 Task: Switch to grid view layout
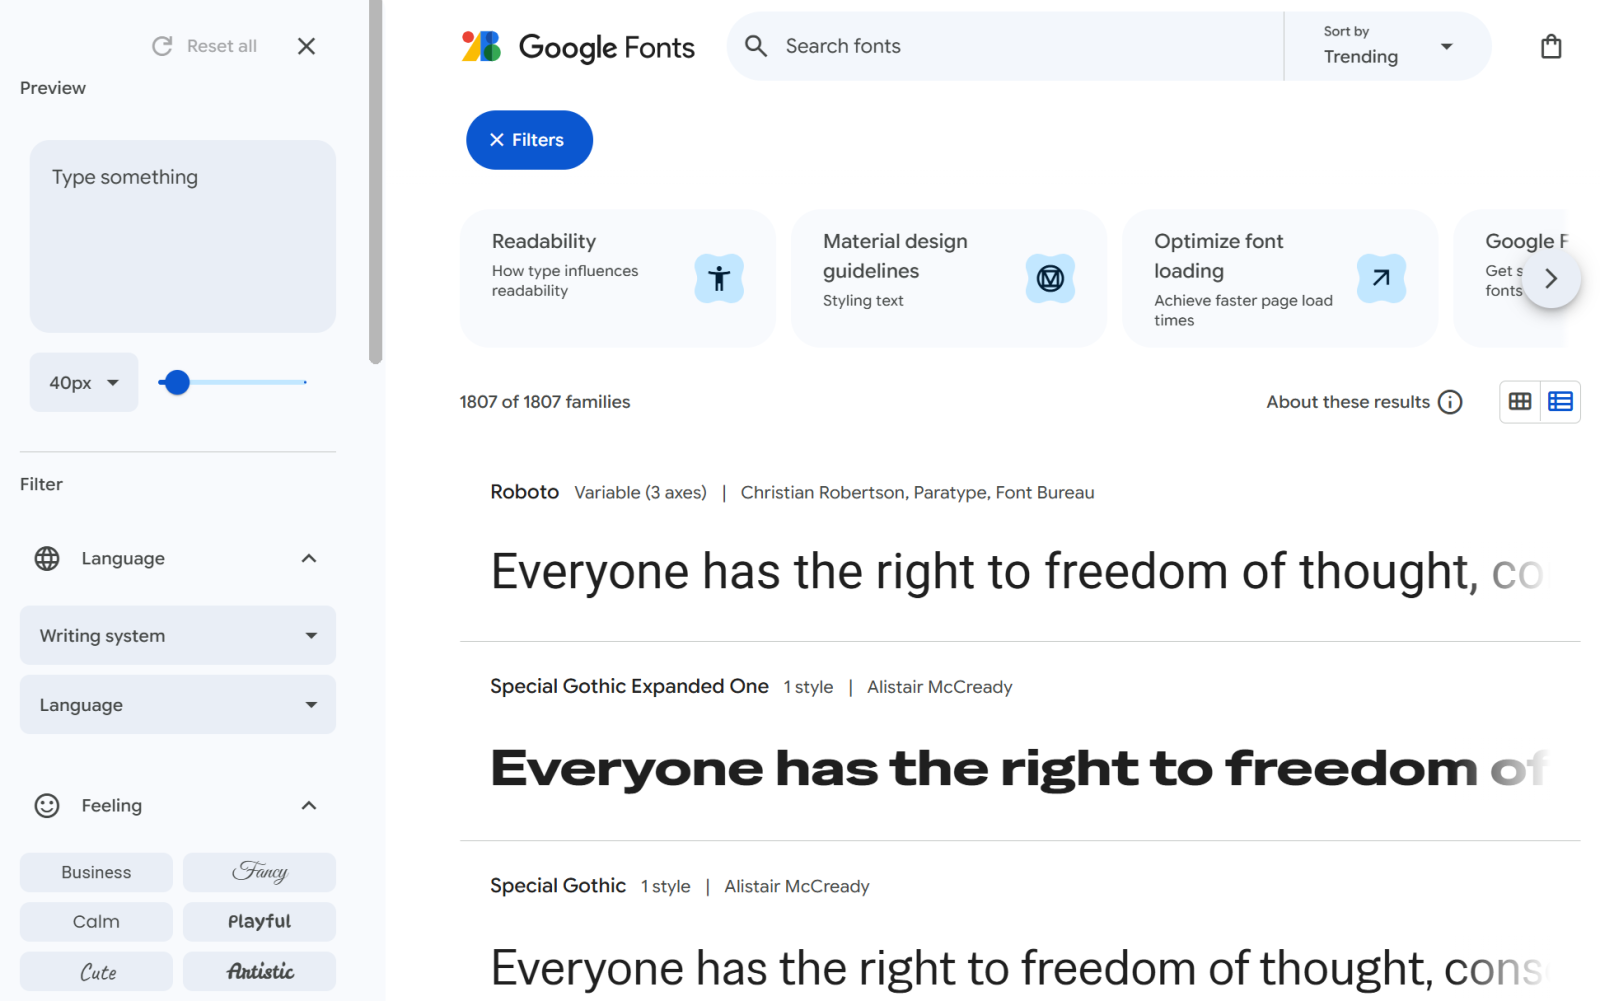pos(1519,402)
